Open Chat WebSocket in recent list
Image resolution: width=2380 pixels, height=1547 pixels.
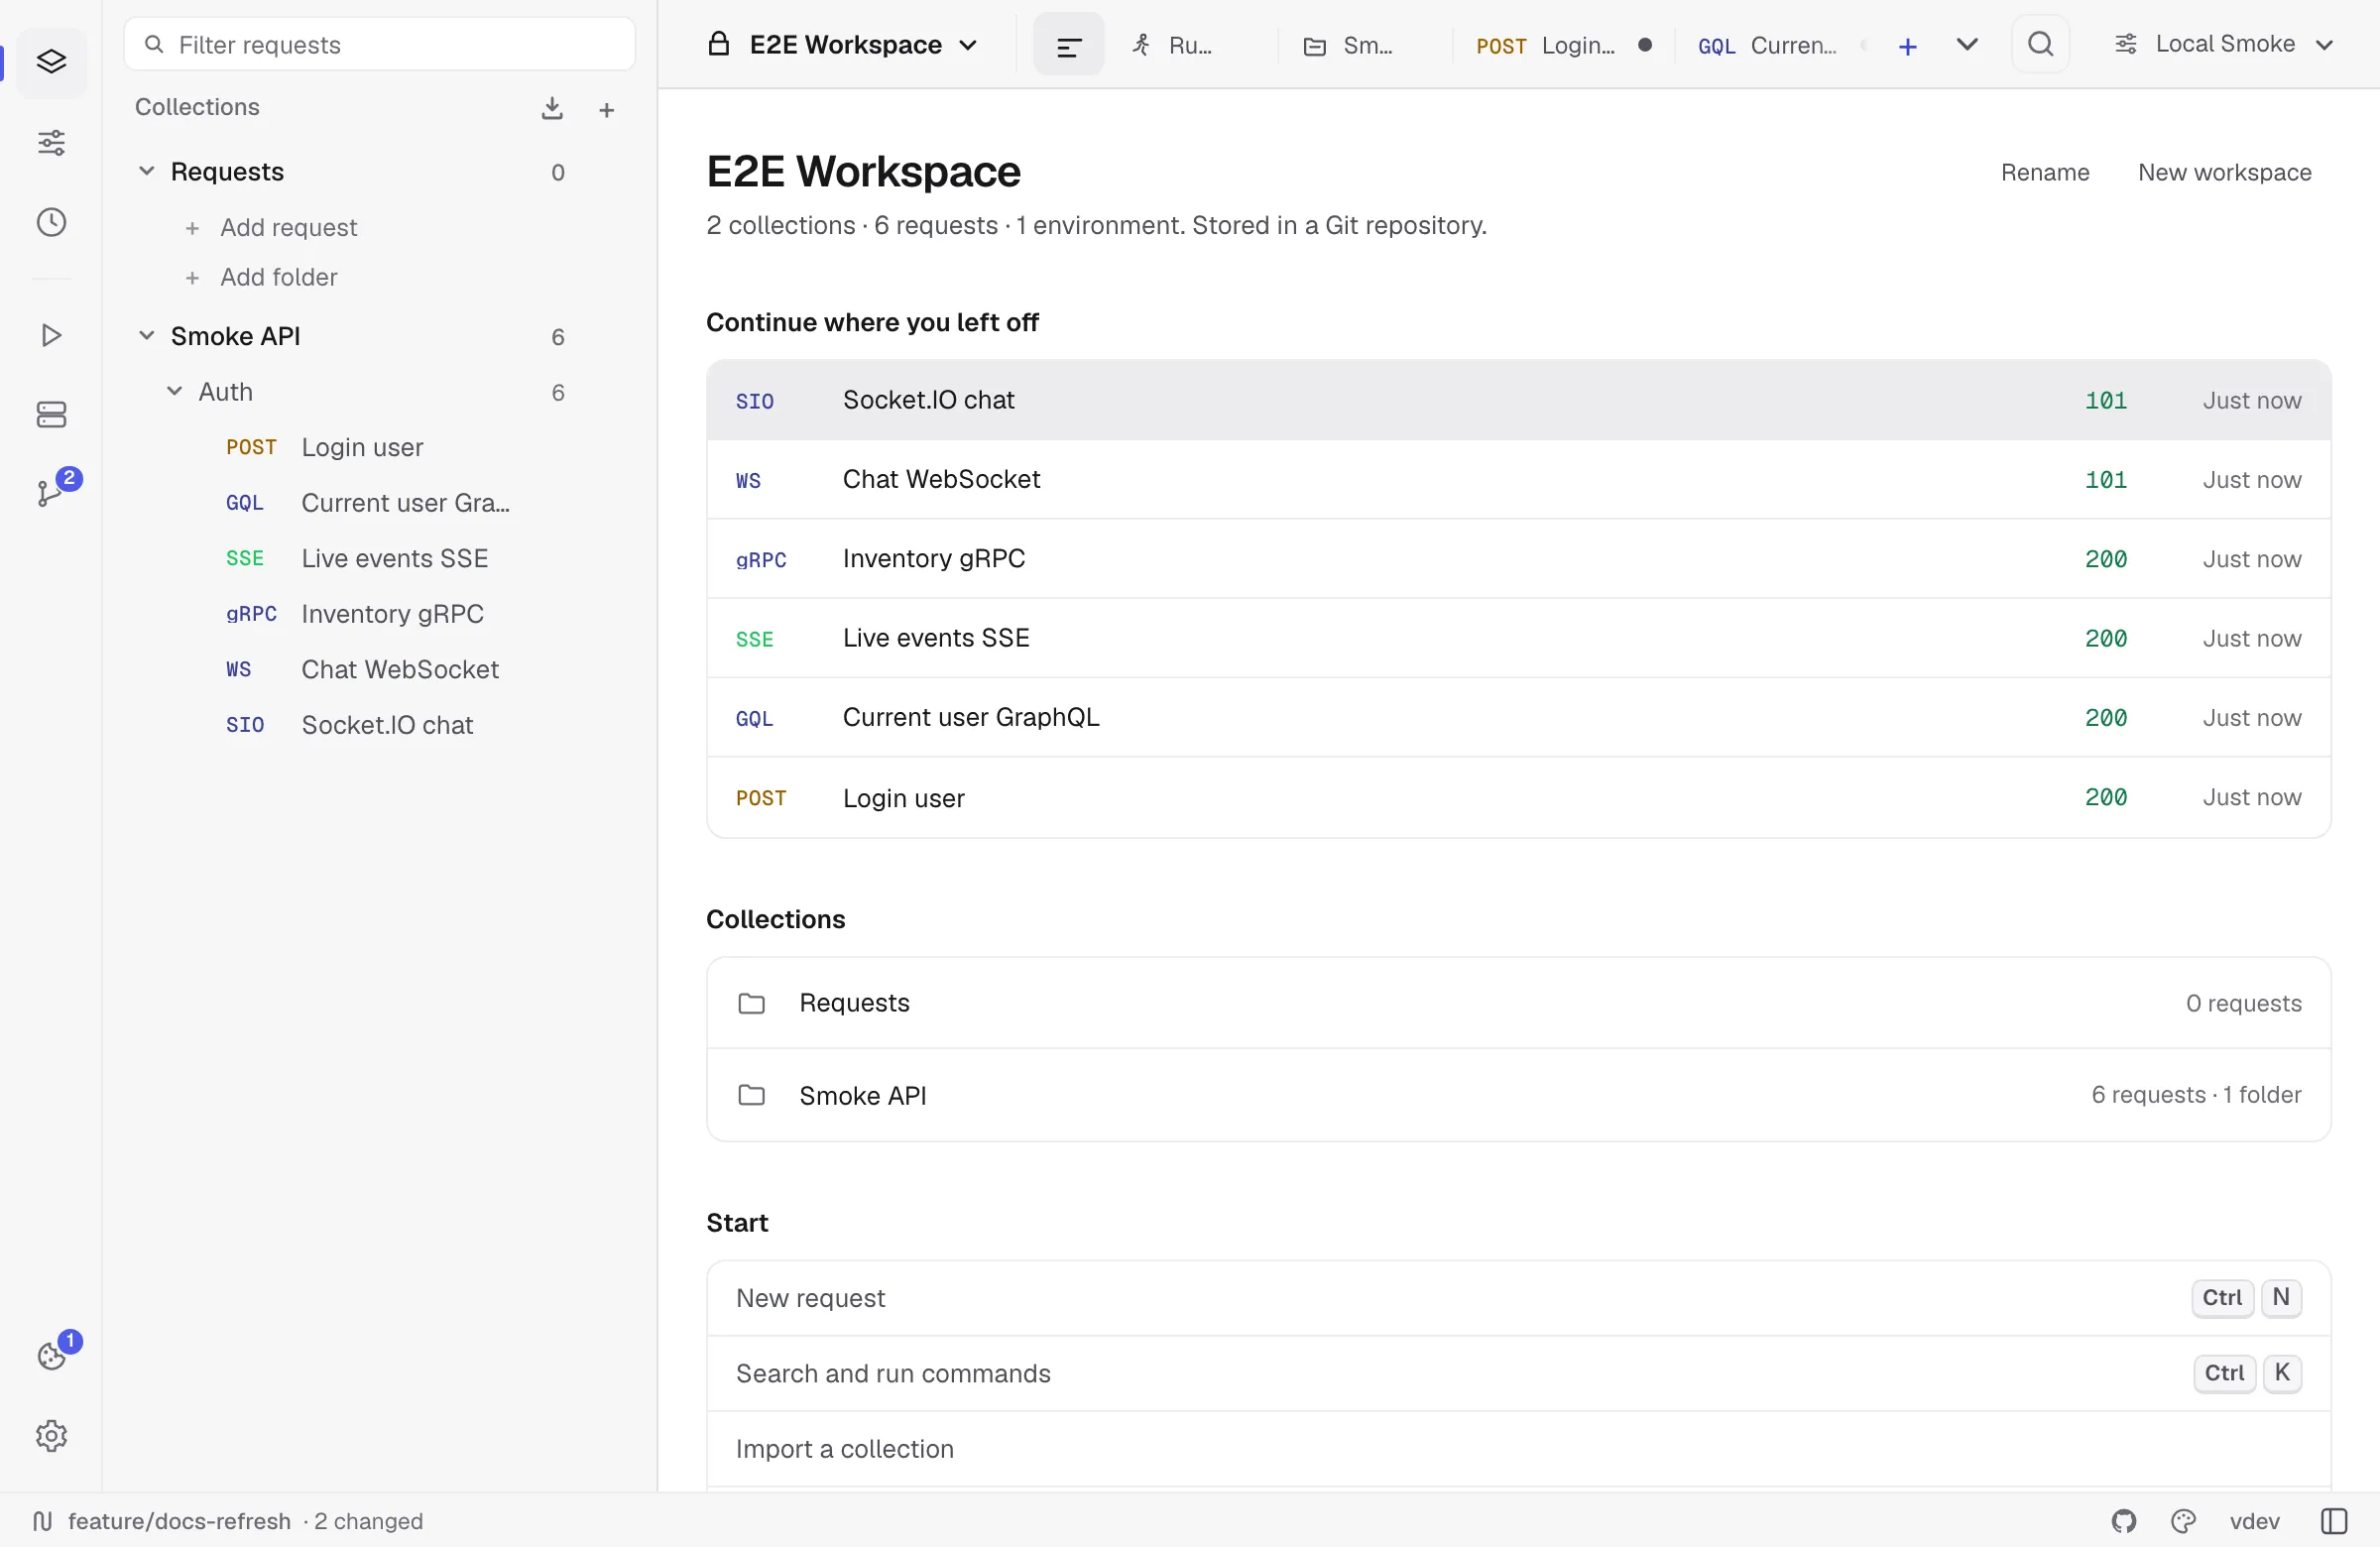click(x=1518, y=479)
